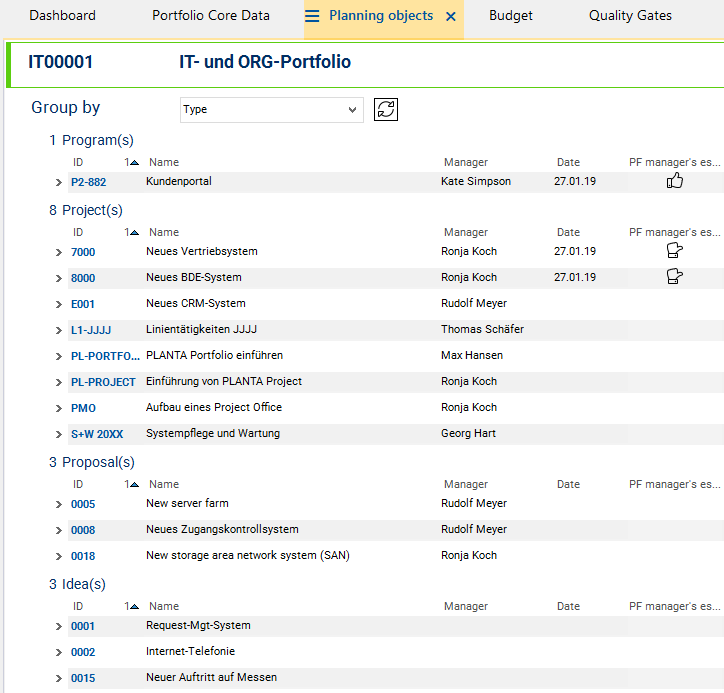Click the Max Hansen manager cell
Image resolution: width=724 pixels, height=693 pixels.
click(x=472, y=355)
